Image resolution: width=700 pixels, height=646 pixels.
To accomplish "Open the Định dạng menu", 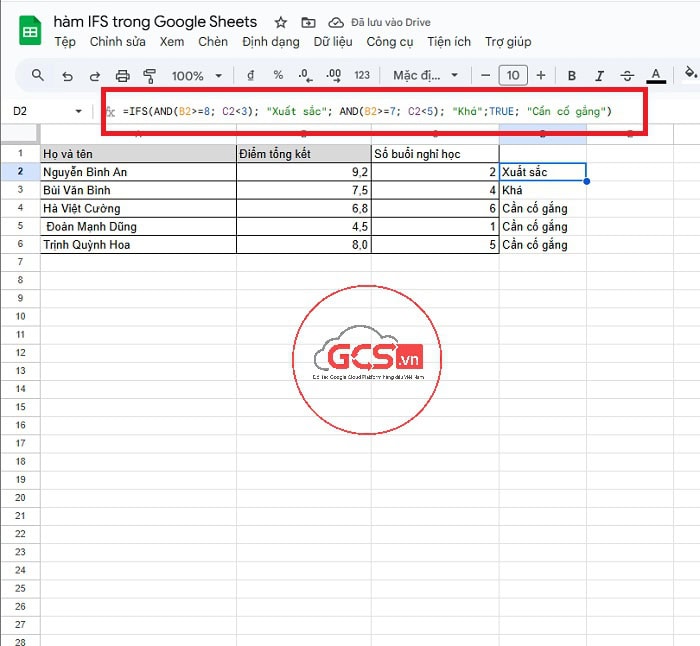I will tap(270, 42).
